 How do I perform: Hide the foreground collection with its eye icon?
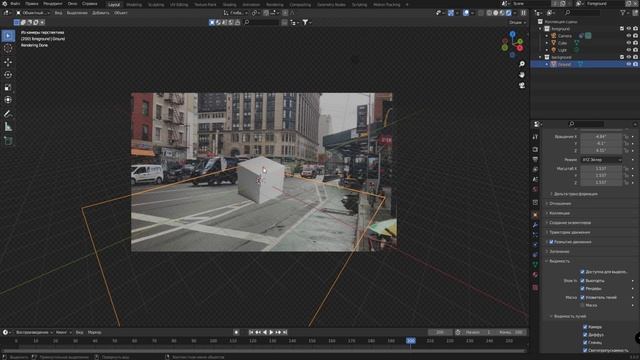point(629,29)
